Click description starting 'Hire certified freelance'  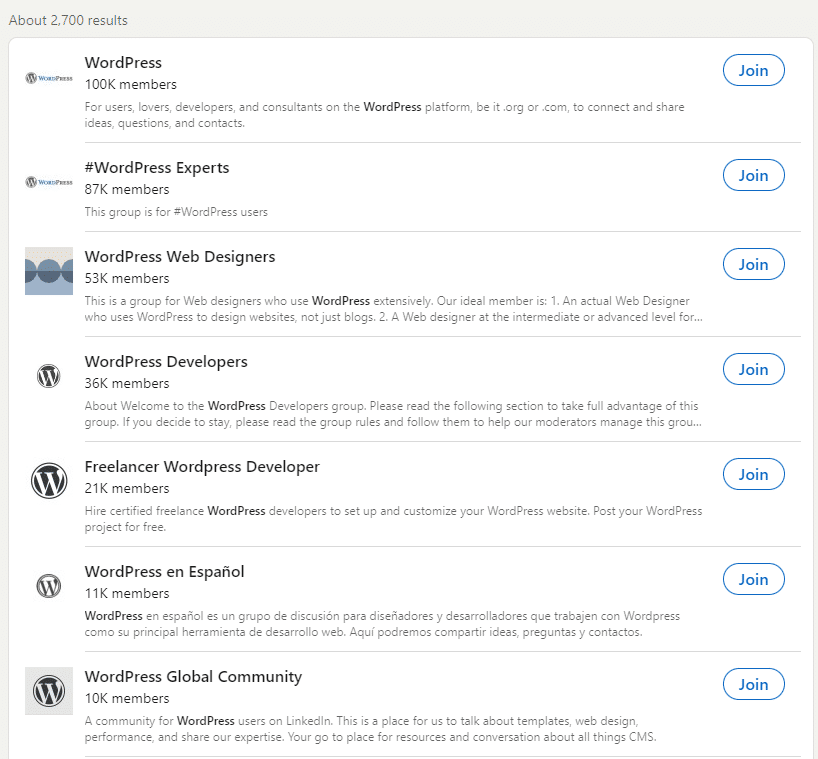pos(393,519)
